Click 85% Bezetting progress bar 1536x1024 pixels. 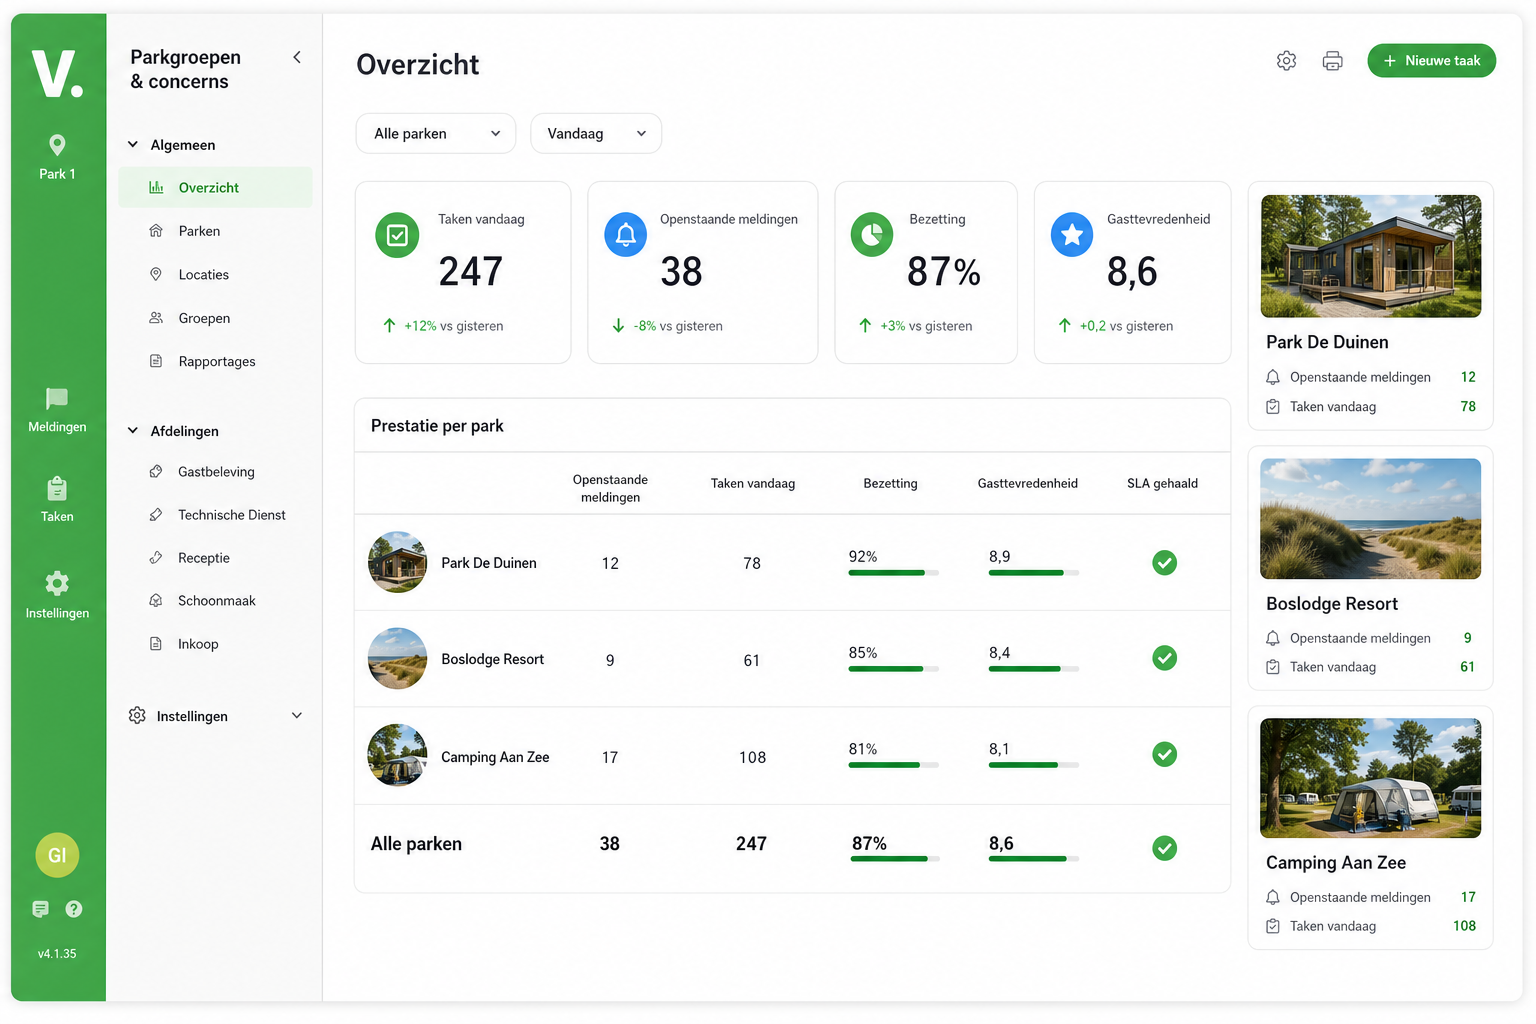click(893, 669)
